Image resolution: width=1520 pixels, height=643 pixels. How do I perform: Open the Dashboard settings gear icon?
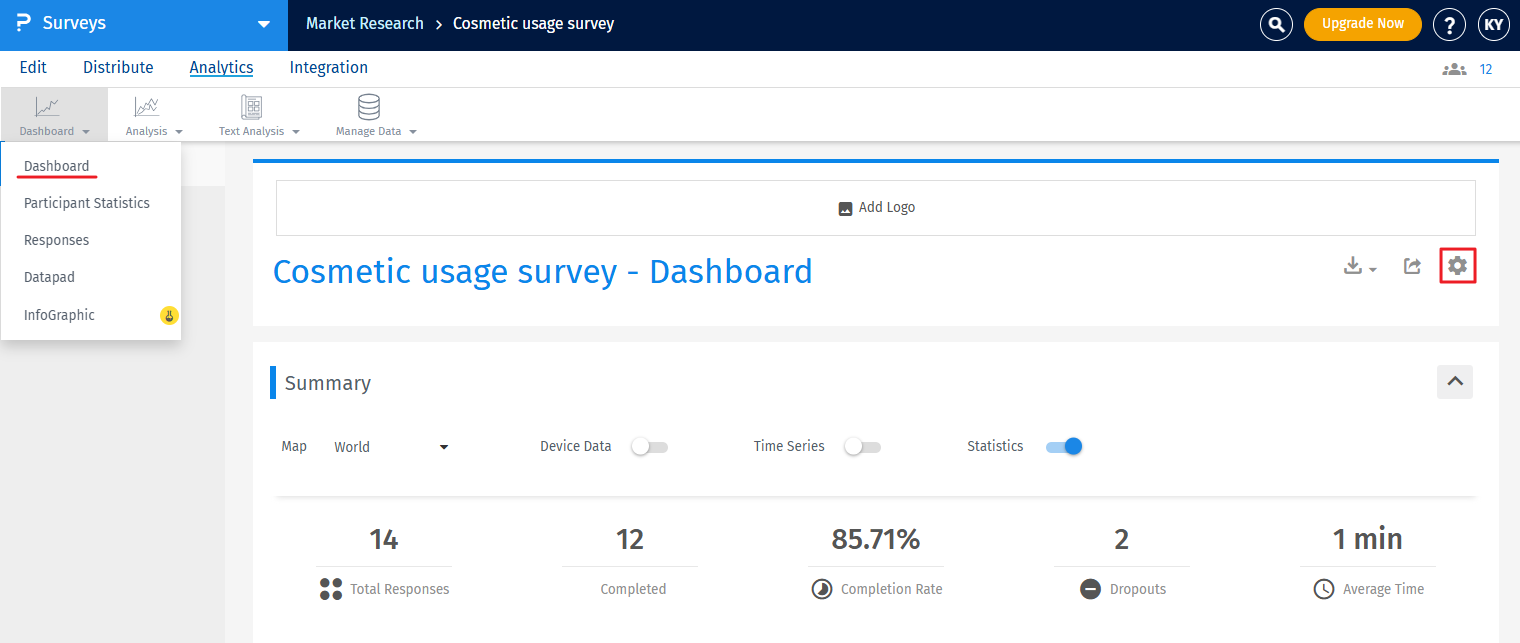tap(1457, 265)
